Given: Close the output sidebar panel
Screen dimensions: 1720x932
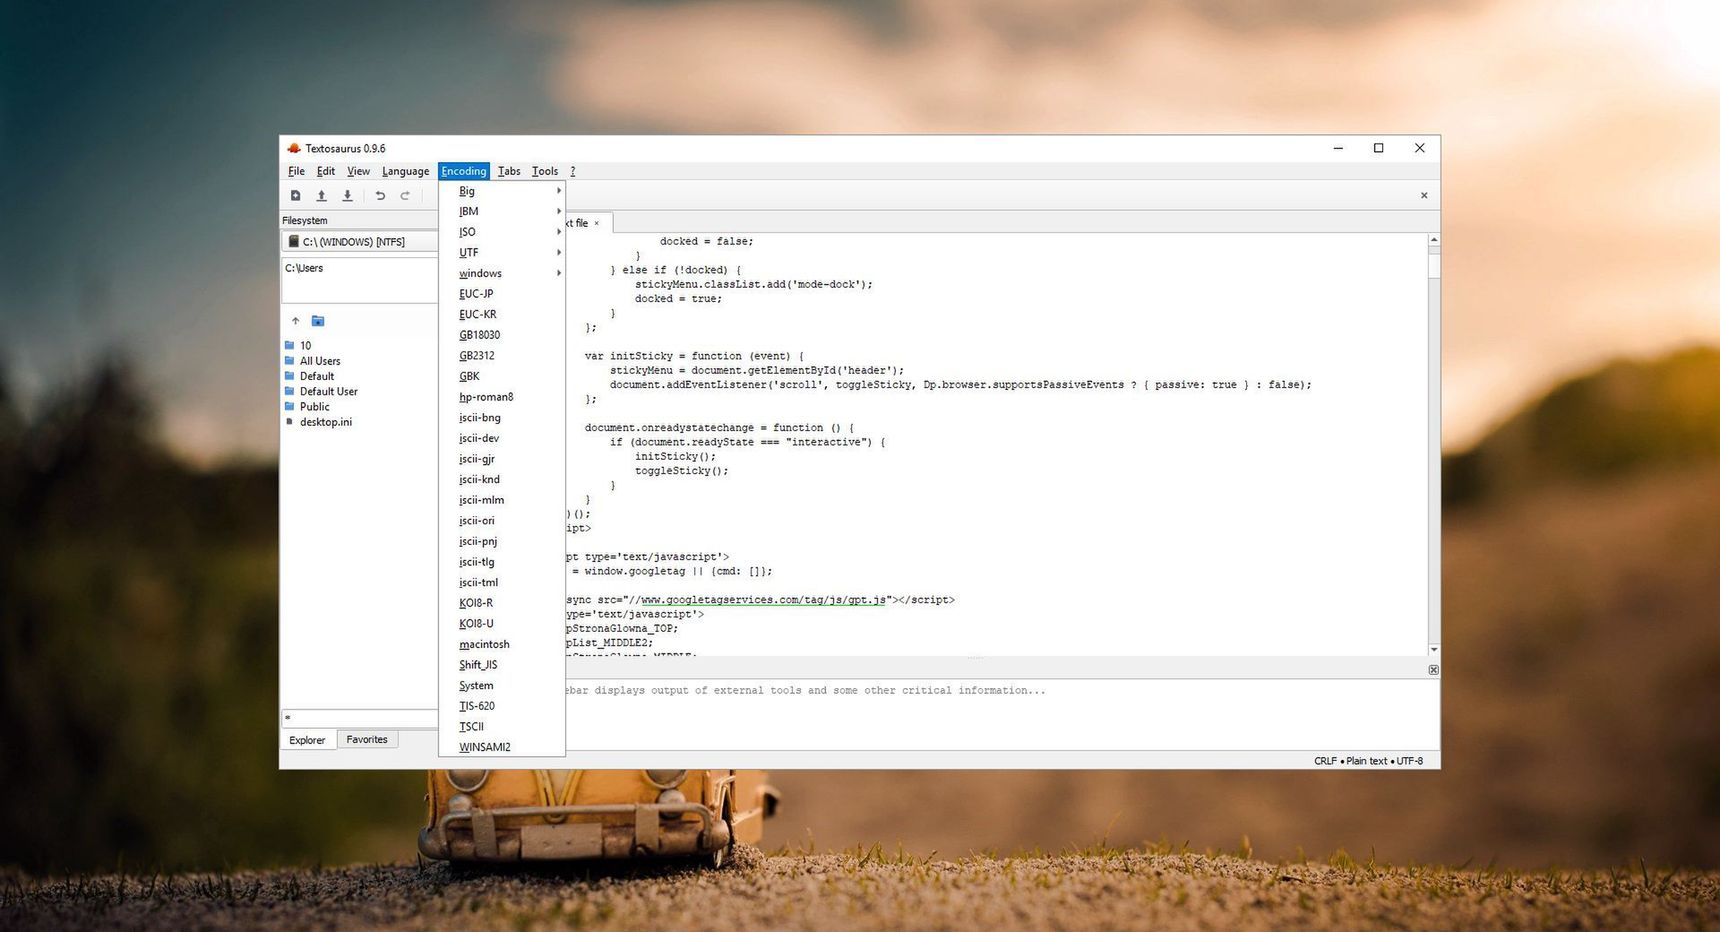Looking at the screenshot, I should tap(1433, 670).
